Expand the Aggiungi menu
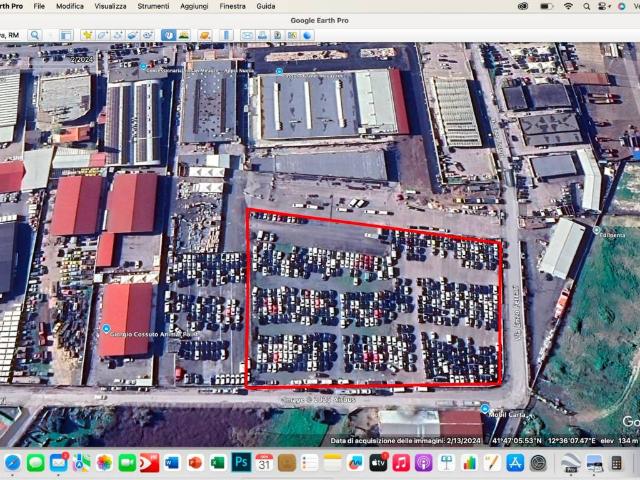Screen dimensions: 640x480 tap(194, 6)
